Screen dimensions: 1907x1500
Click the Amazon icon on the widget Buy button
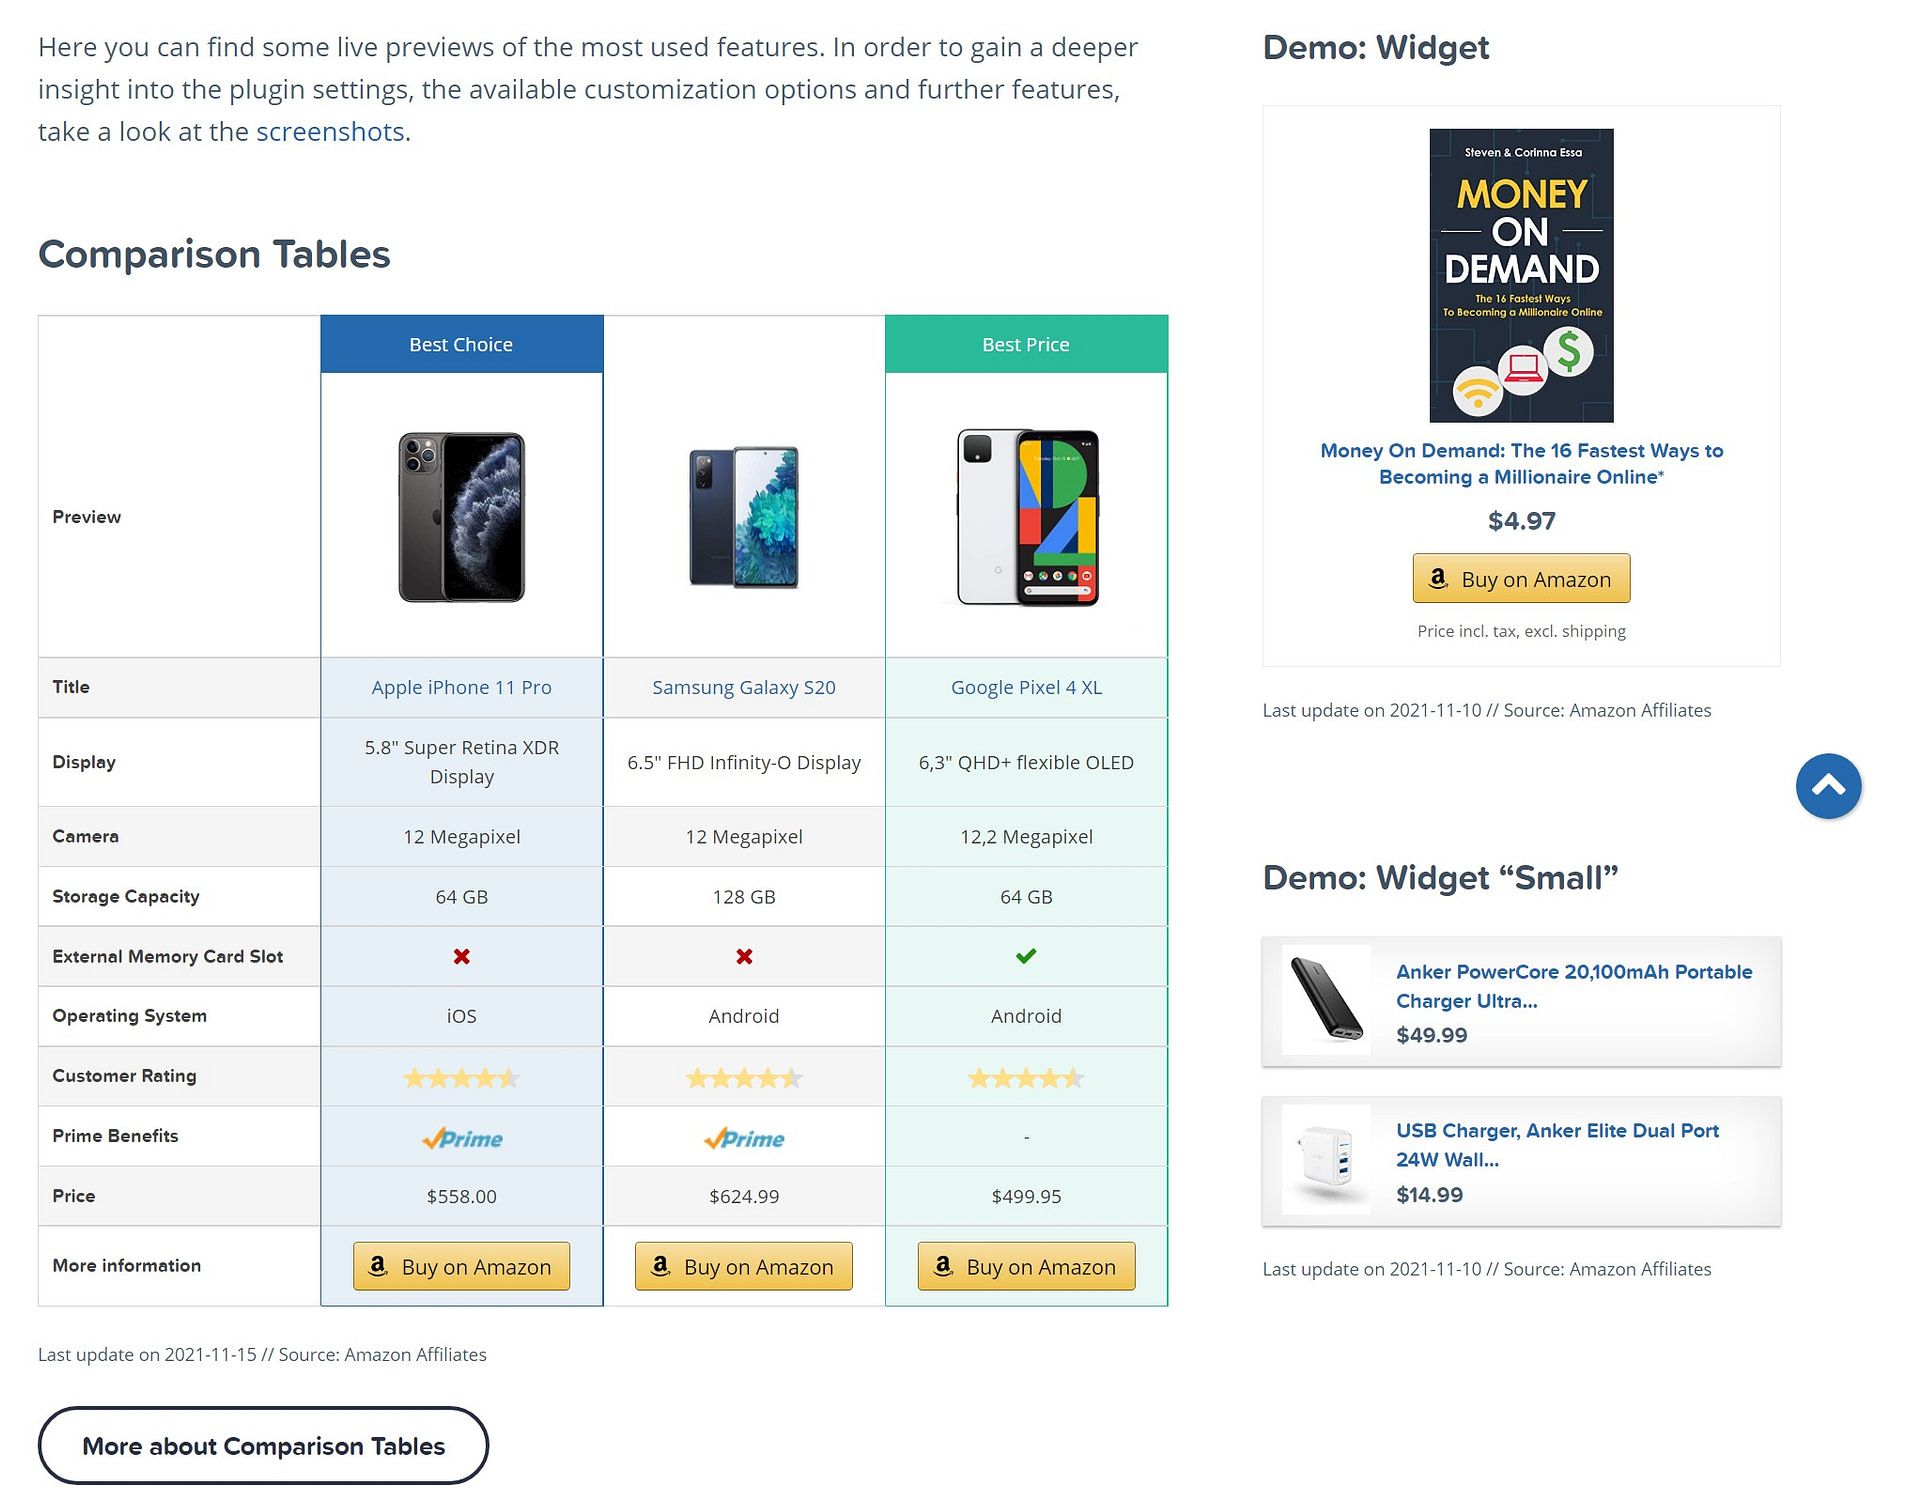[1437, 578]
